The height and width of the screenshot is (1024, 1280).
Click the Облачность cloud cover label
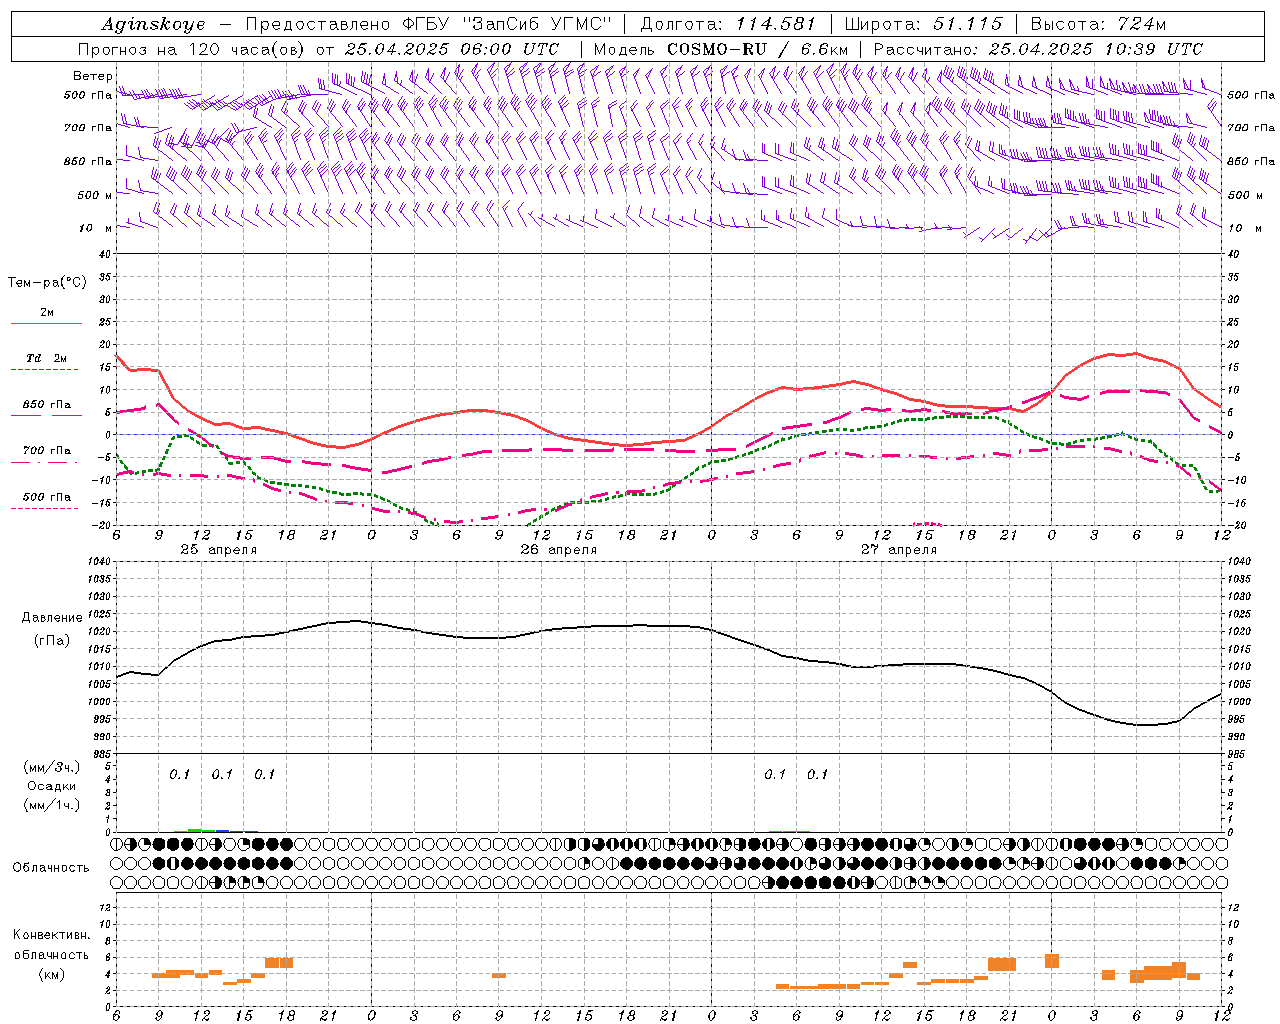[51, 868]
